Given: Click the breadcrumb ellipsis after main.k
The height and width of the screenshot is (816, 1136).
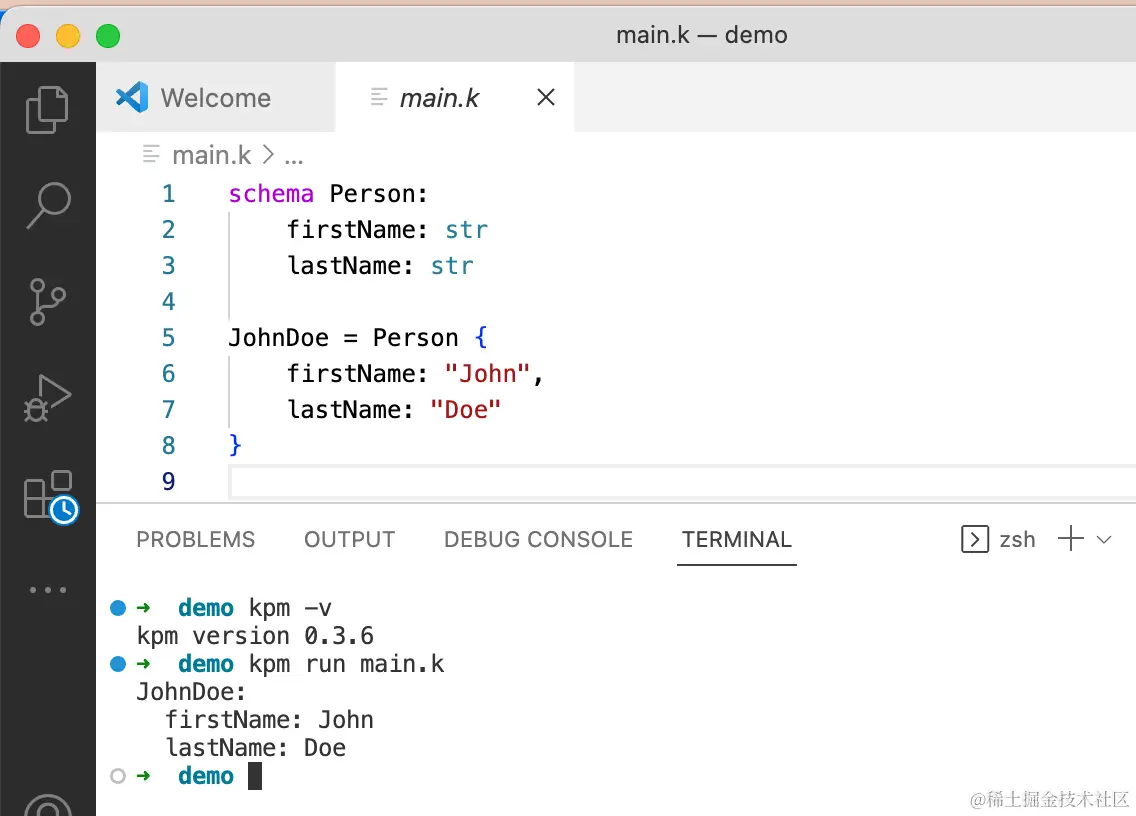Looking at the screenshot, I should point(293,157).
